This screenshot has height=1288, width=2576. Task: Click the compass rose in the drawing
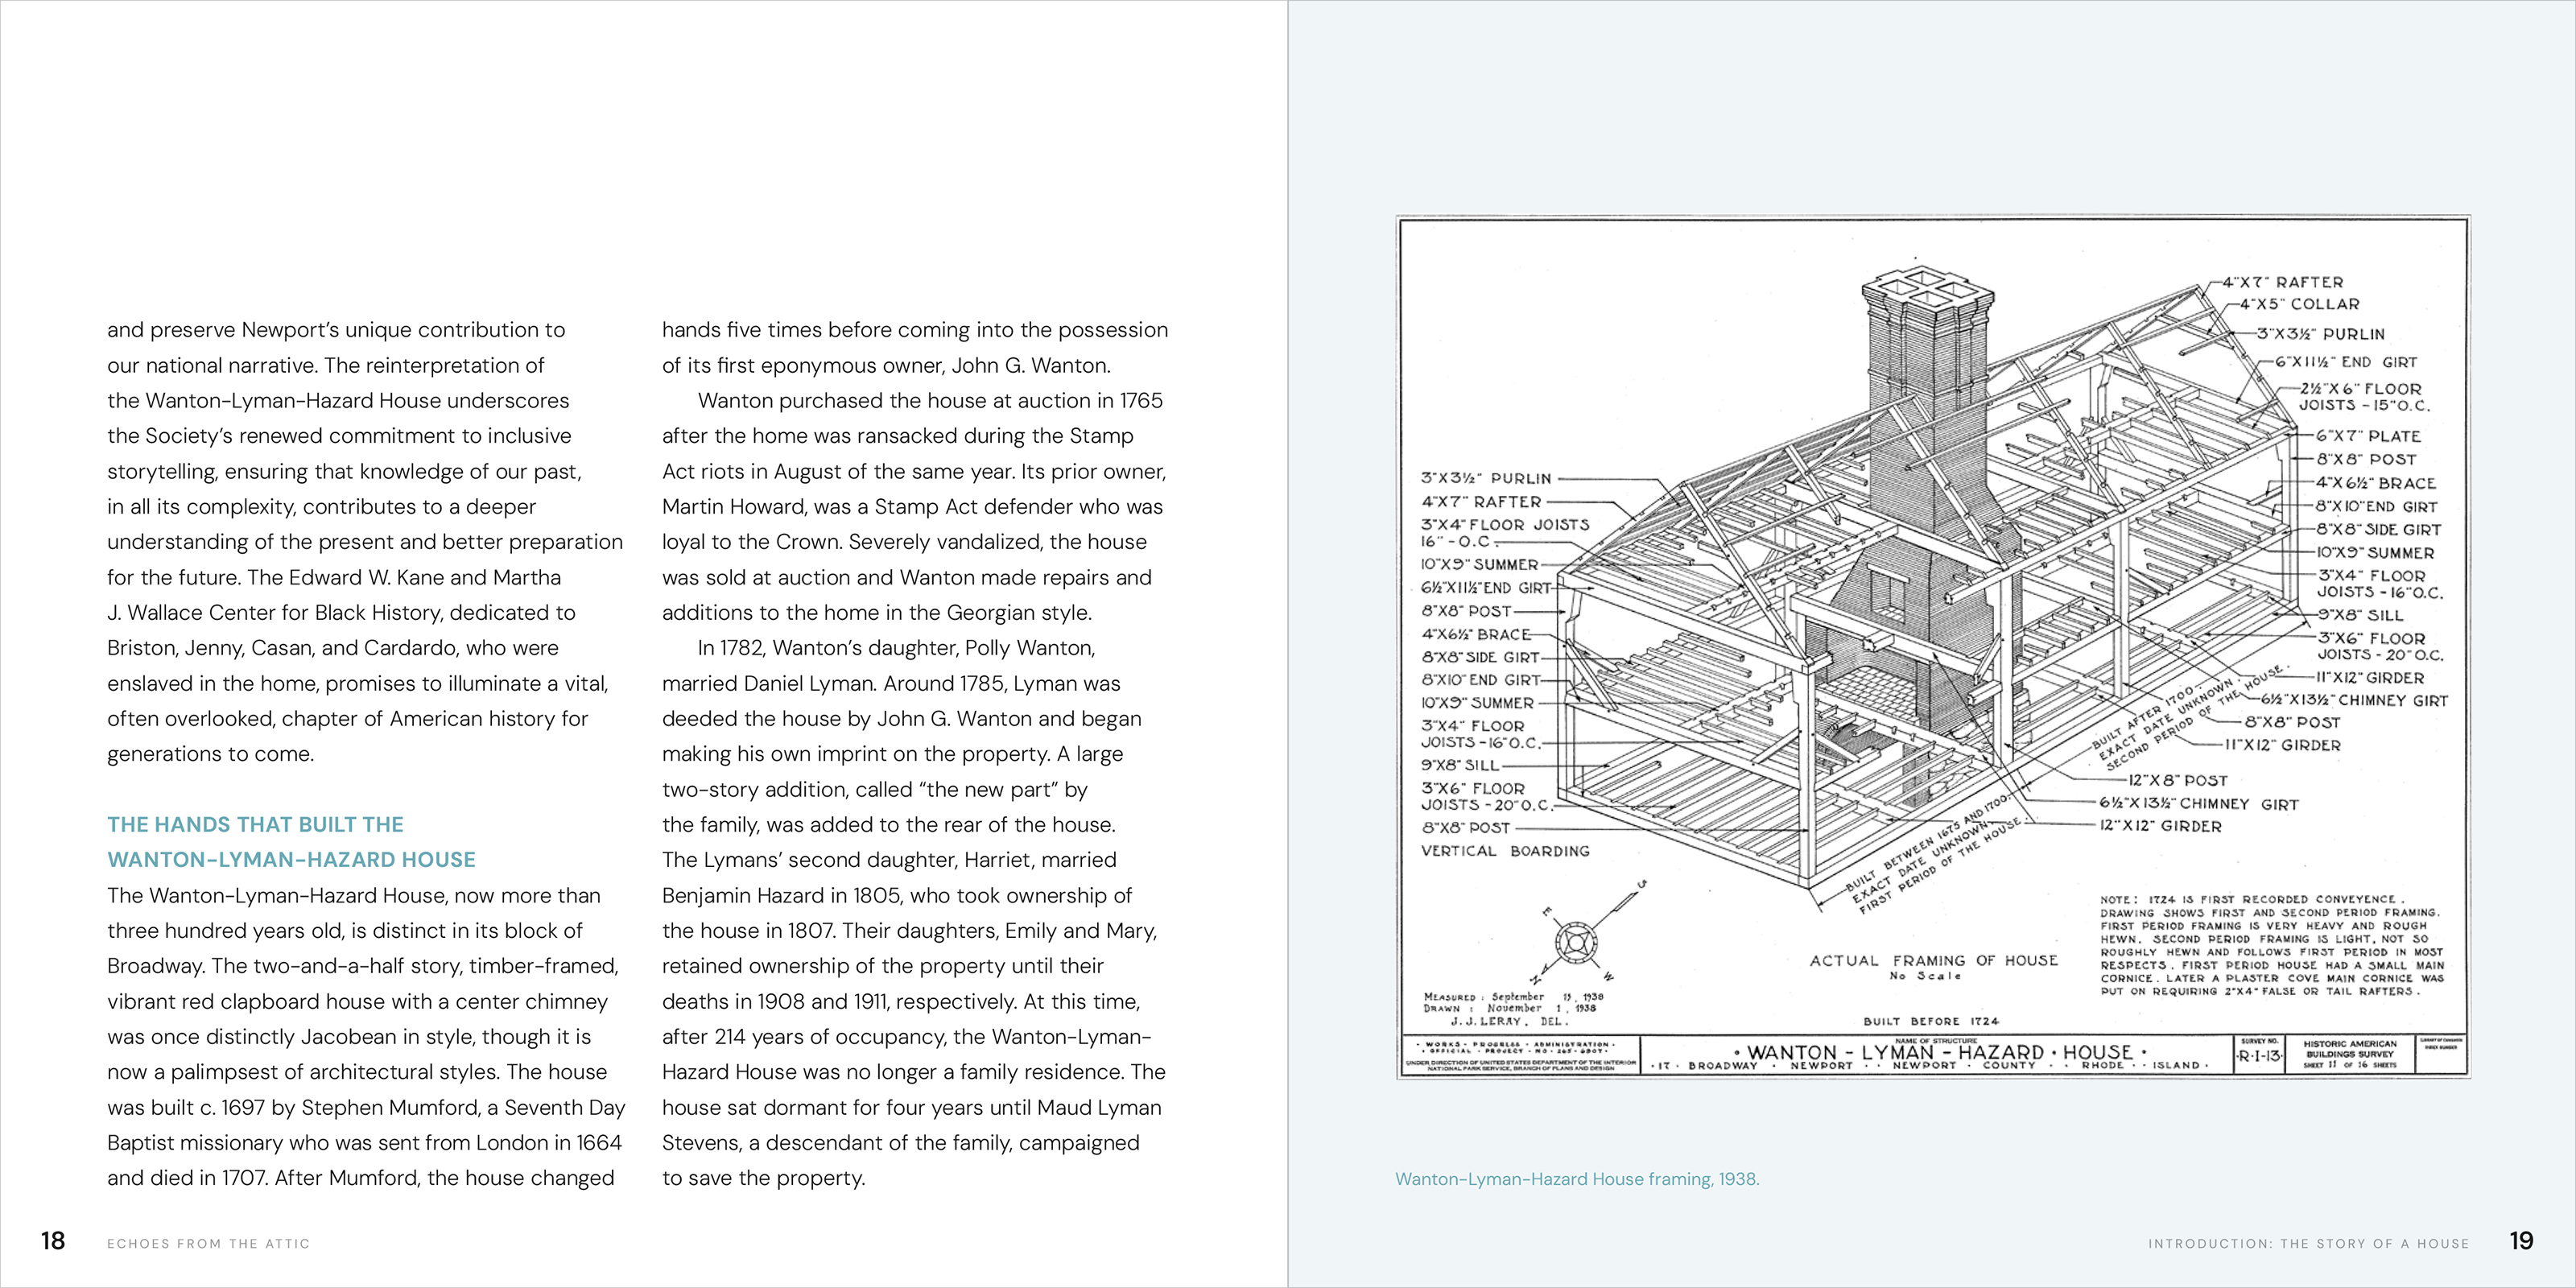(1575, 941)
